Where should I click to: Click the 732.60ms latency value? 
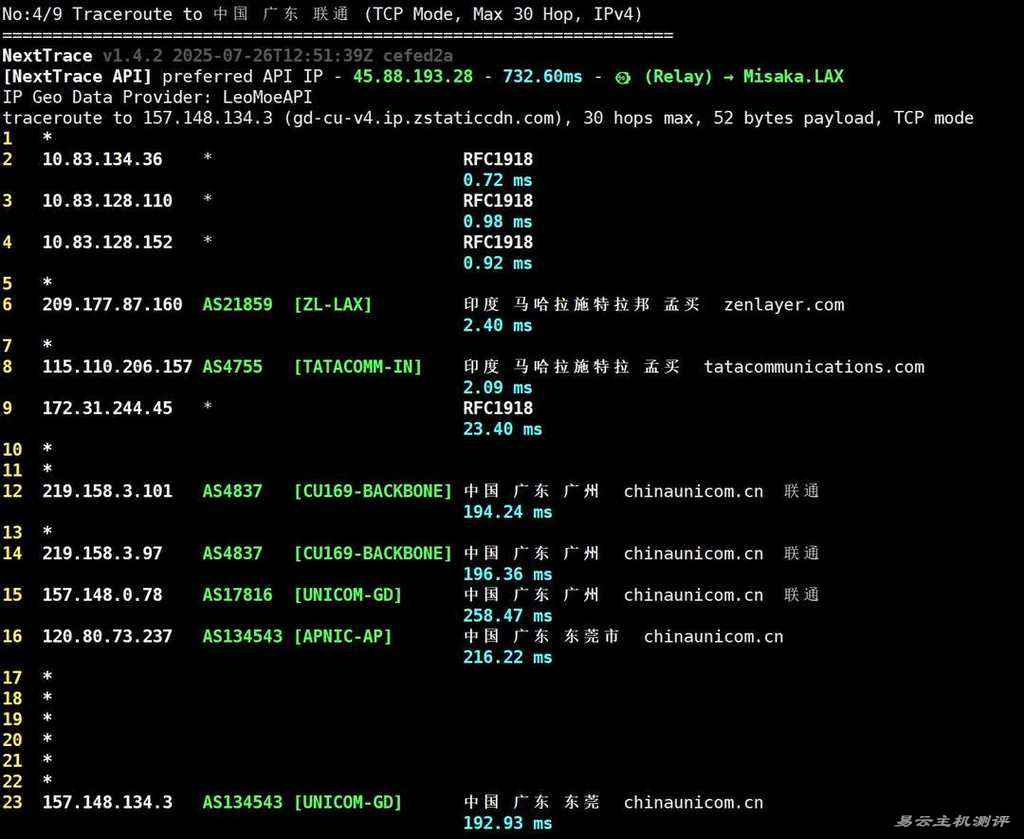click(542, 76)
